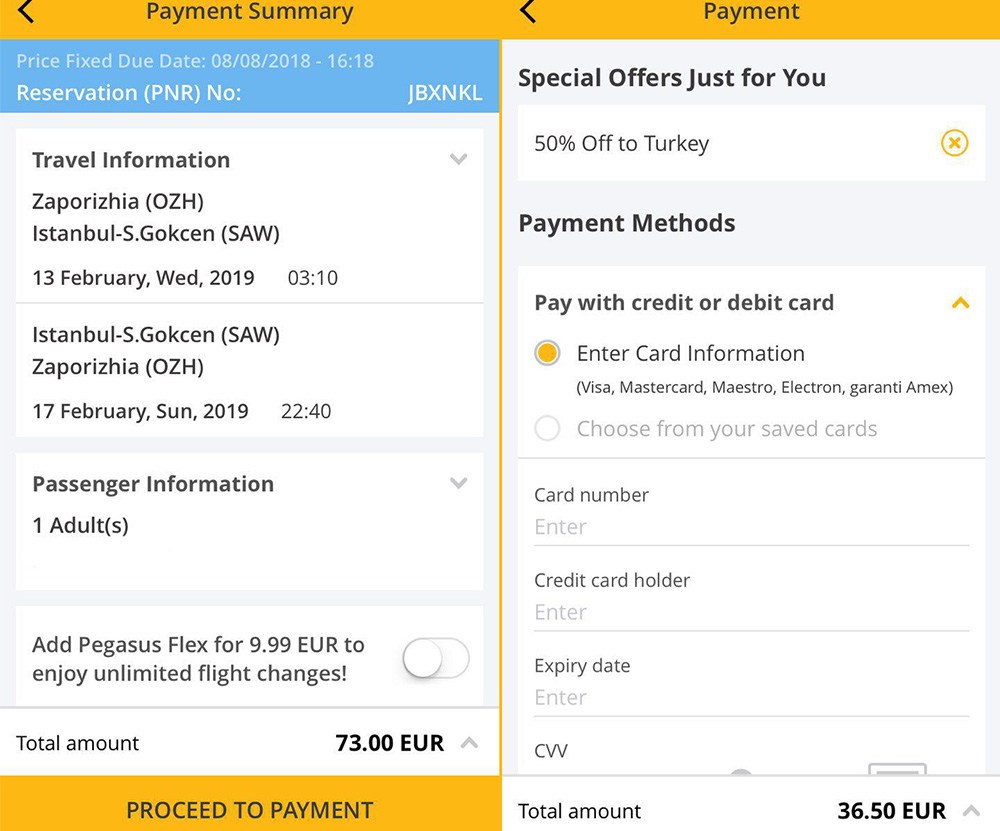Image resolution: width=1000 pixels, height=831 pixels.
Task: Toggle the Pegasus Flex switch on
Action: pyautogui.click(x=435, y=659)
